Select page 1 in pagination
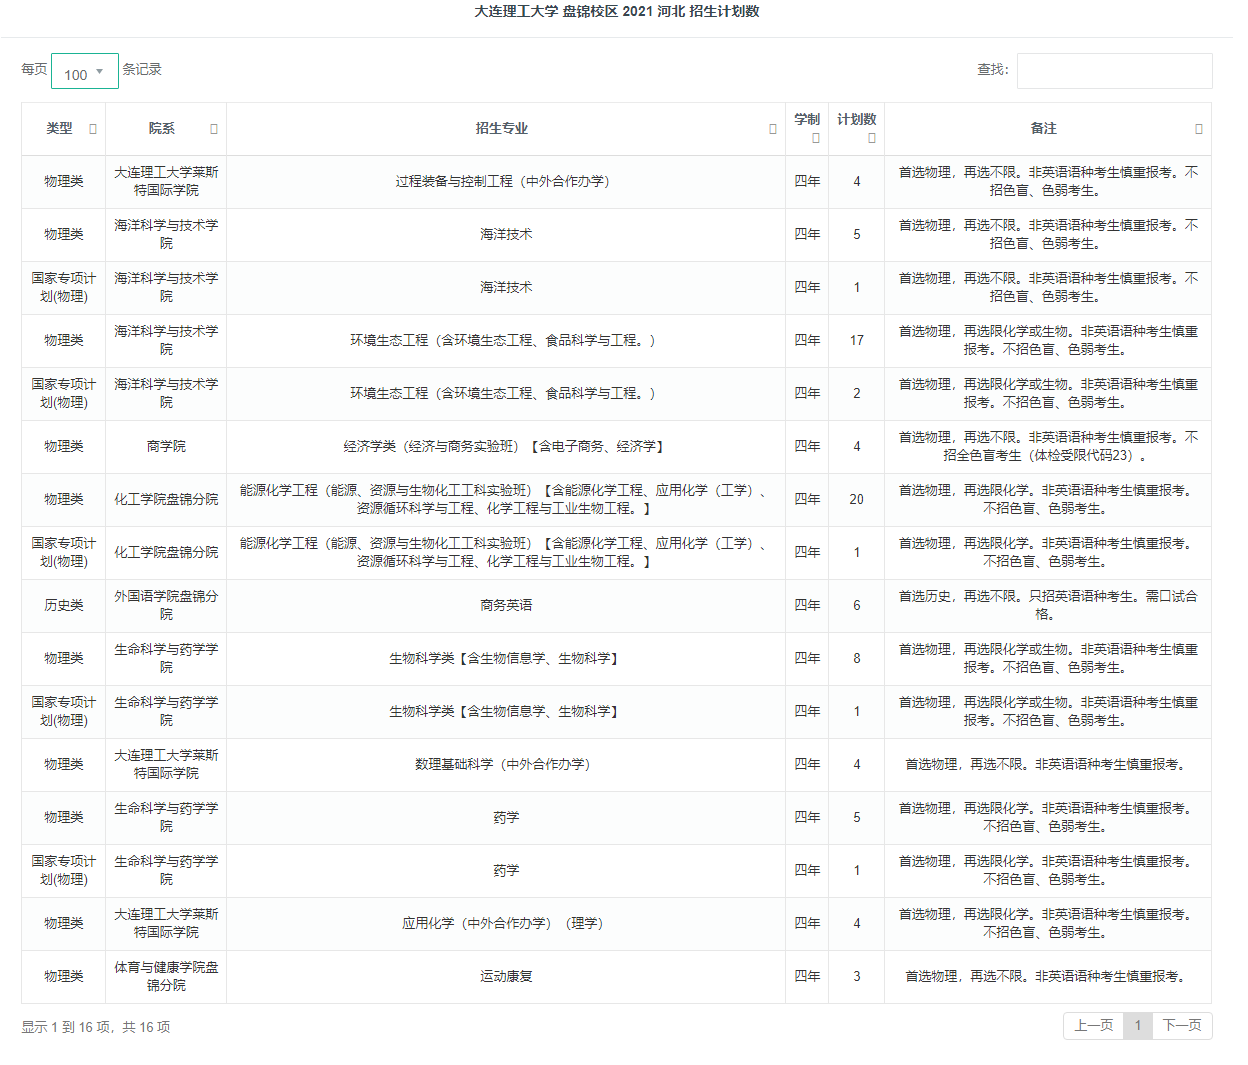This screenshot has width=1248, height=1065. pos(1138,1026)
